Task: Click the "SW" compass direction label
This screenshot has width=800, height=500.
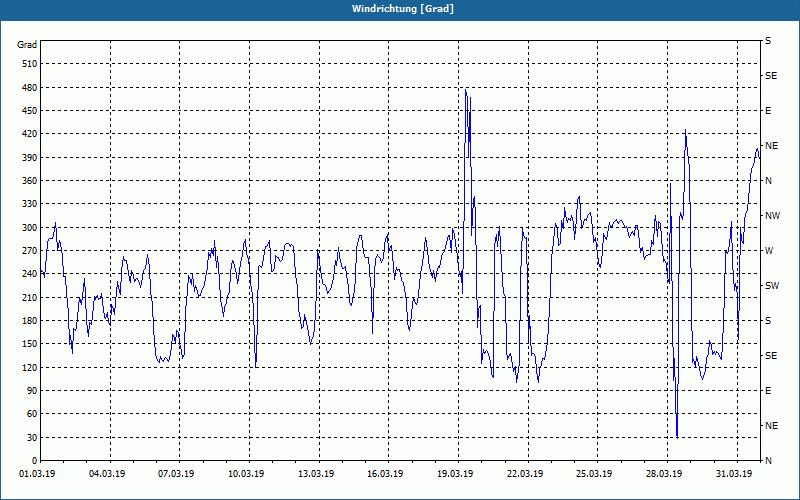Action: pyautogui.click(x=772, y=286)
